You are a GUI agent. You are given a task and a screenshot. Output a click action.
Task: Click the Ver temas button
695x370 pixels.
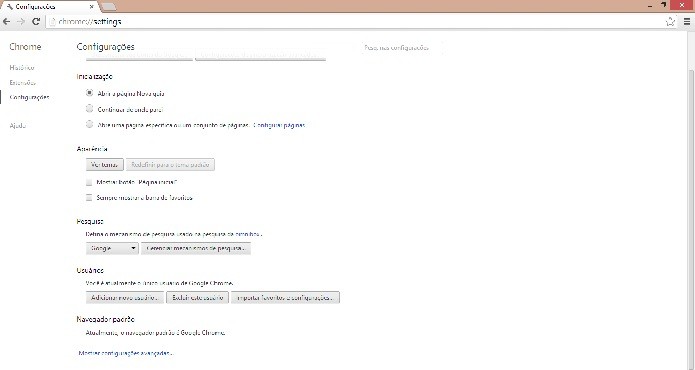pyautogui.click(x=105, y=164)
